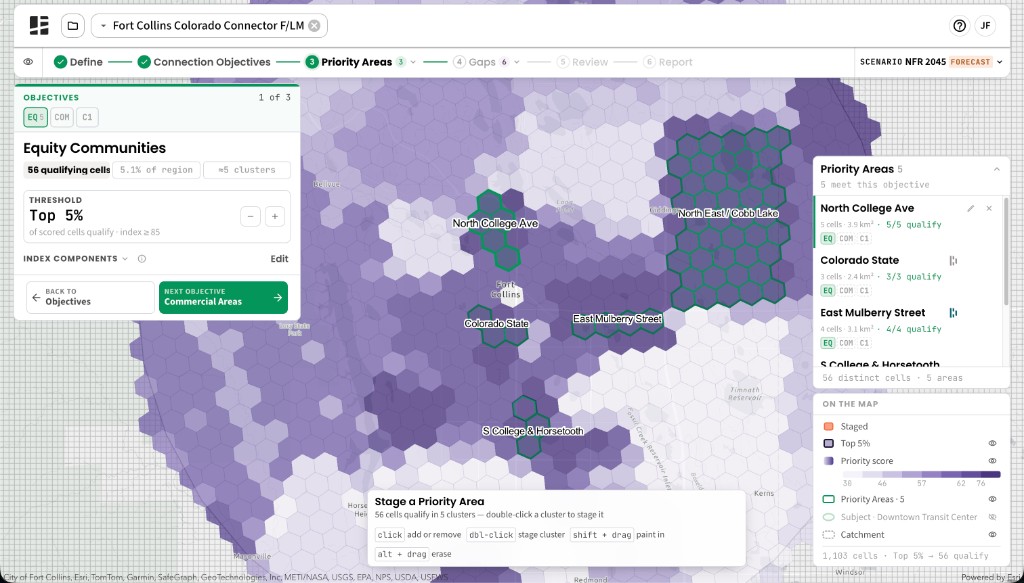Click the ≈5 clusters badge
This screenshot has height=583, width=1024.
point(247,170)
